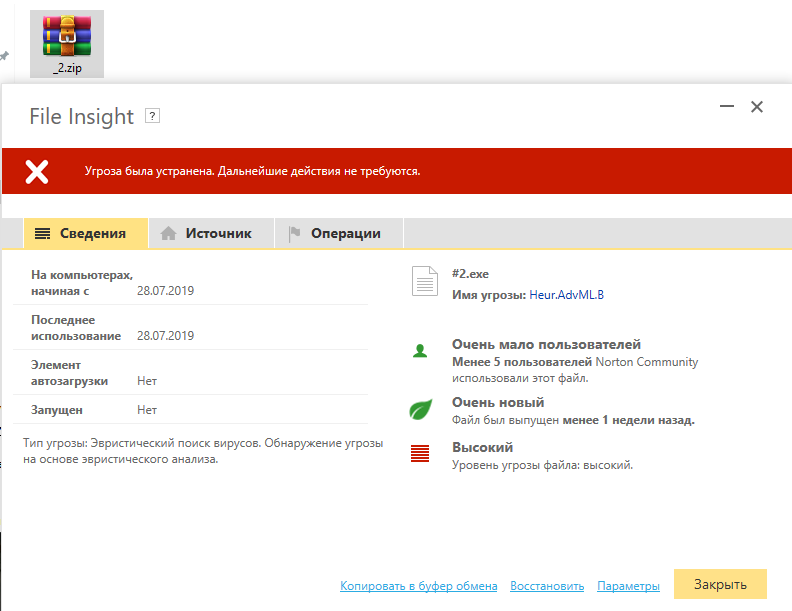The image size is (792, 611).
Task: Click the Запущен value Нет
Action: click(x=147, y=410)
